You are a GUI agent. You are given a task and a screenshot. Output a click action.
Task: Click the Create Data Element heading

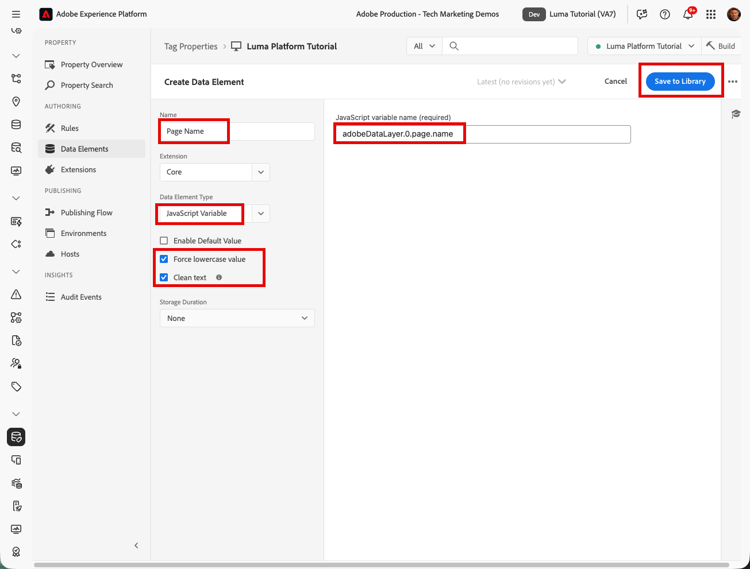[x=204, y=82]
